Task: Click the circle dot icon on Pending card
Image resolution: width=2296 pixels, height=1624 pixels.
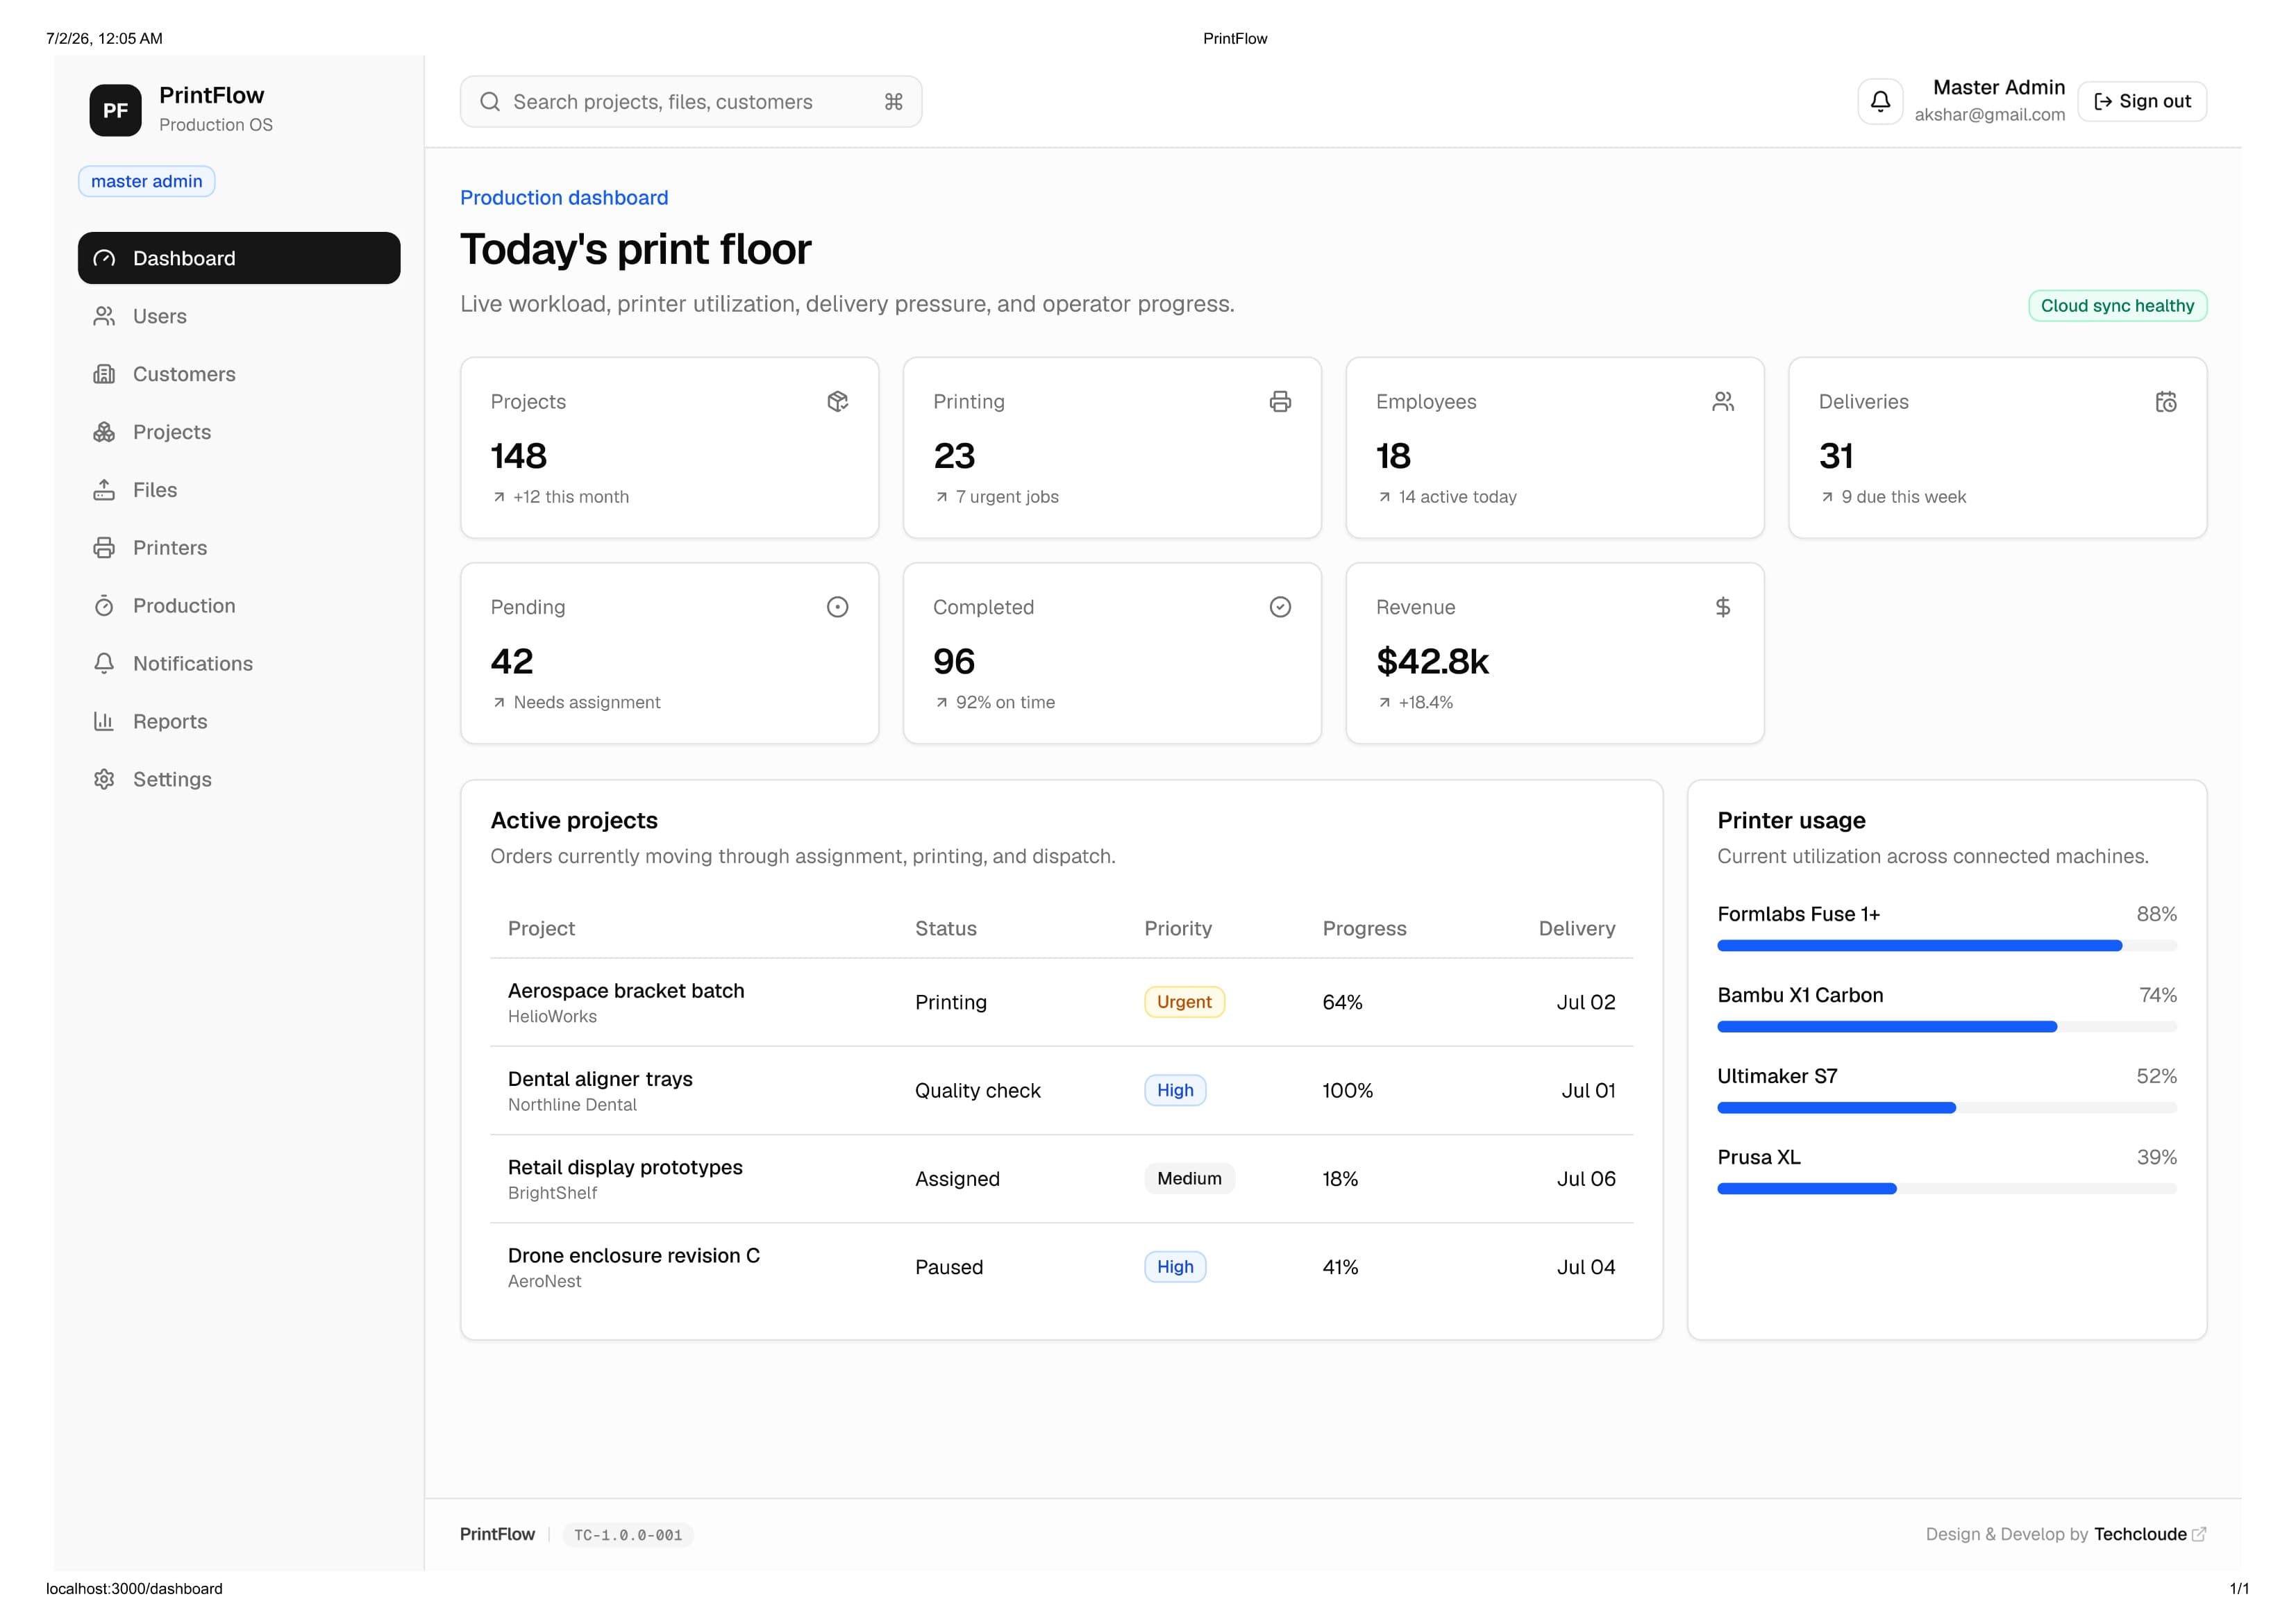Action: point(838,608)
